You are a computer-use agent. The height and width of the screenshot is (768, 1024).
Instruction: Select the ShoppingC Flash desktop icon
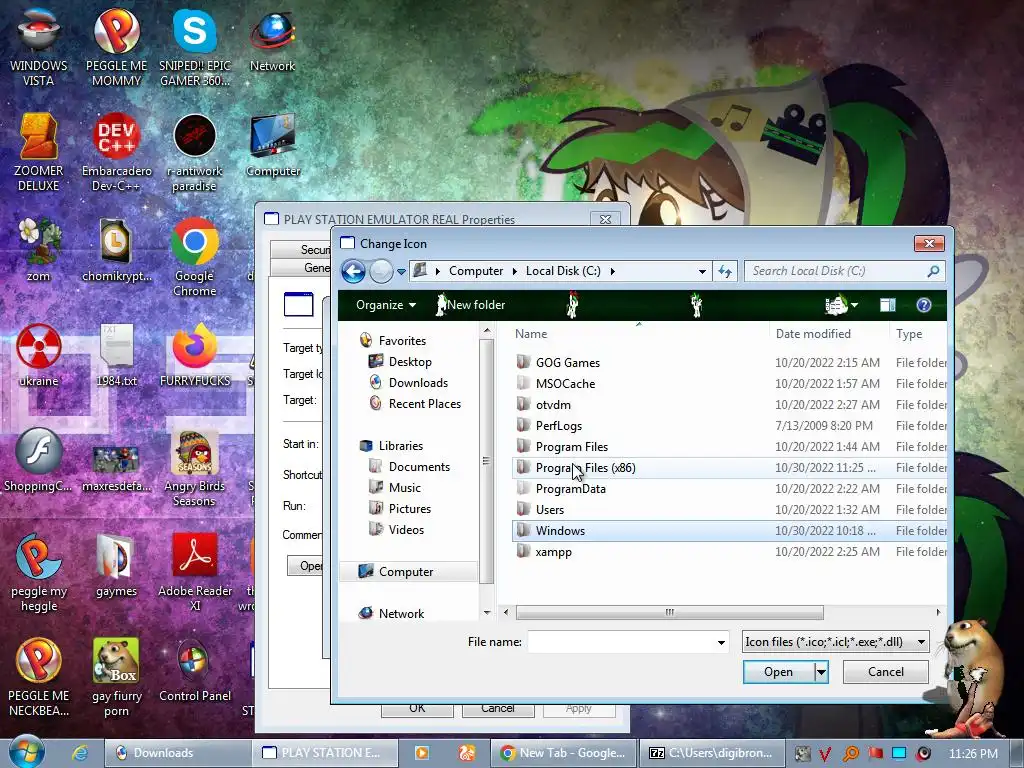point(39,461)
